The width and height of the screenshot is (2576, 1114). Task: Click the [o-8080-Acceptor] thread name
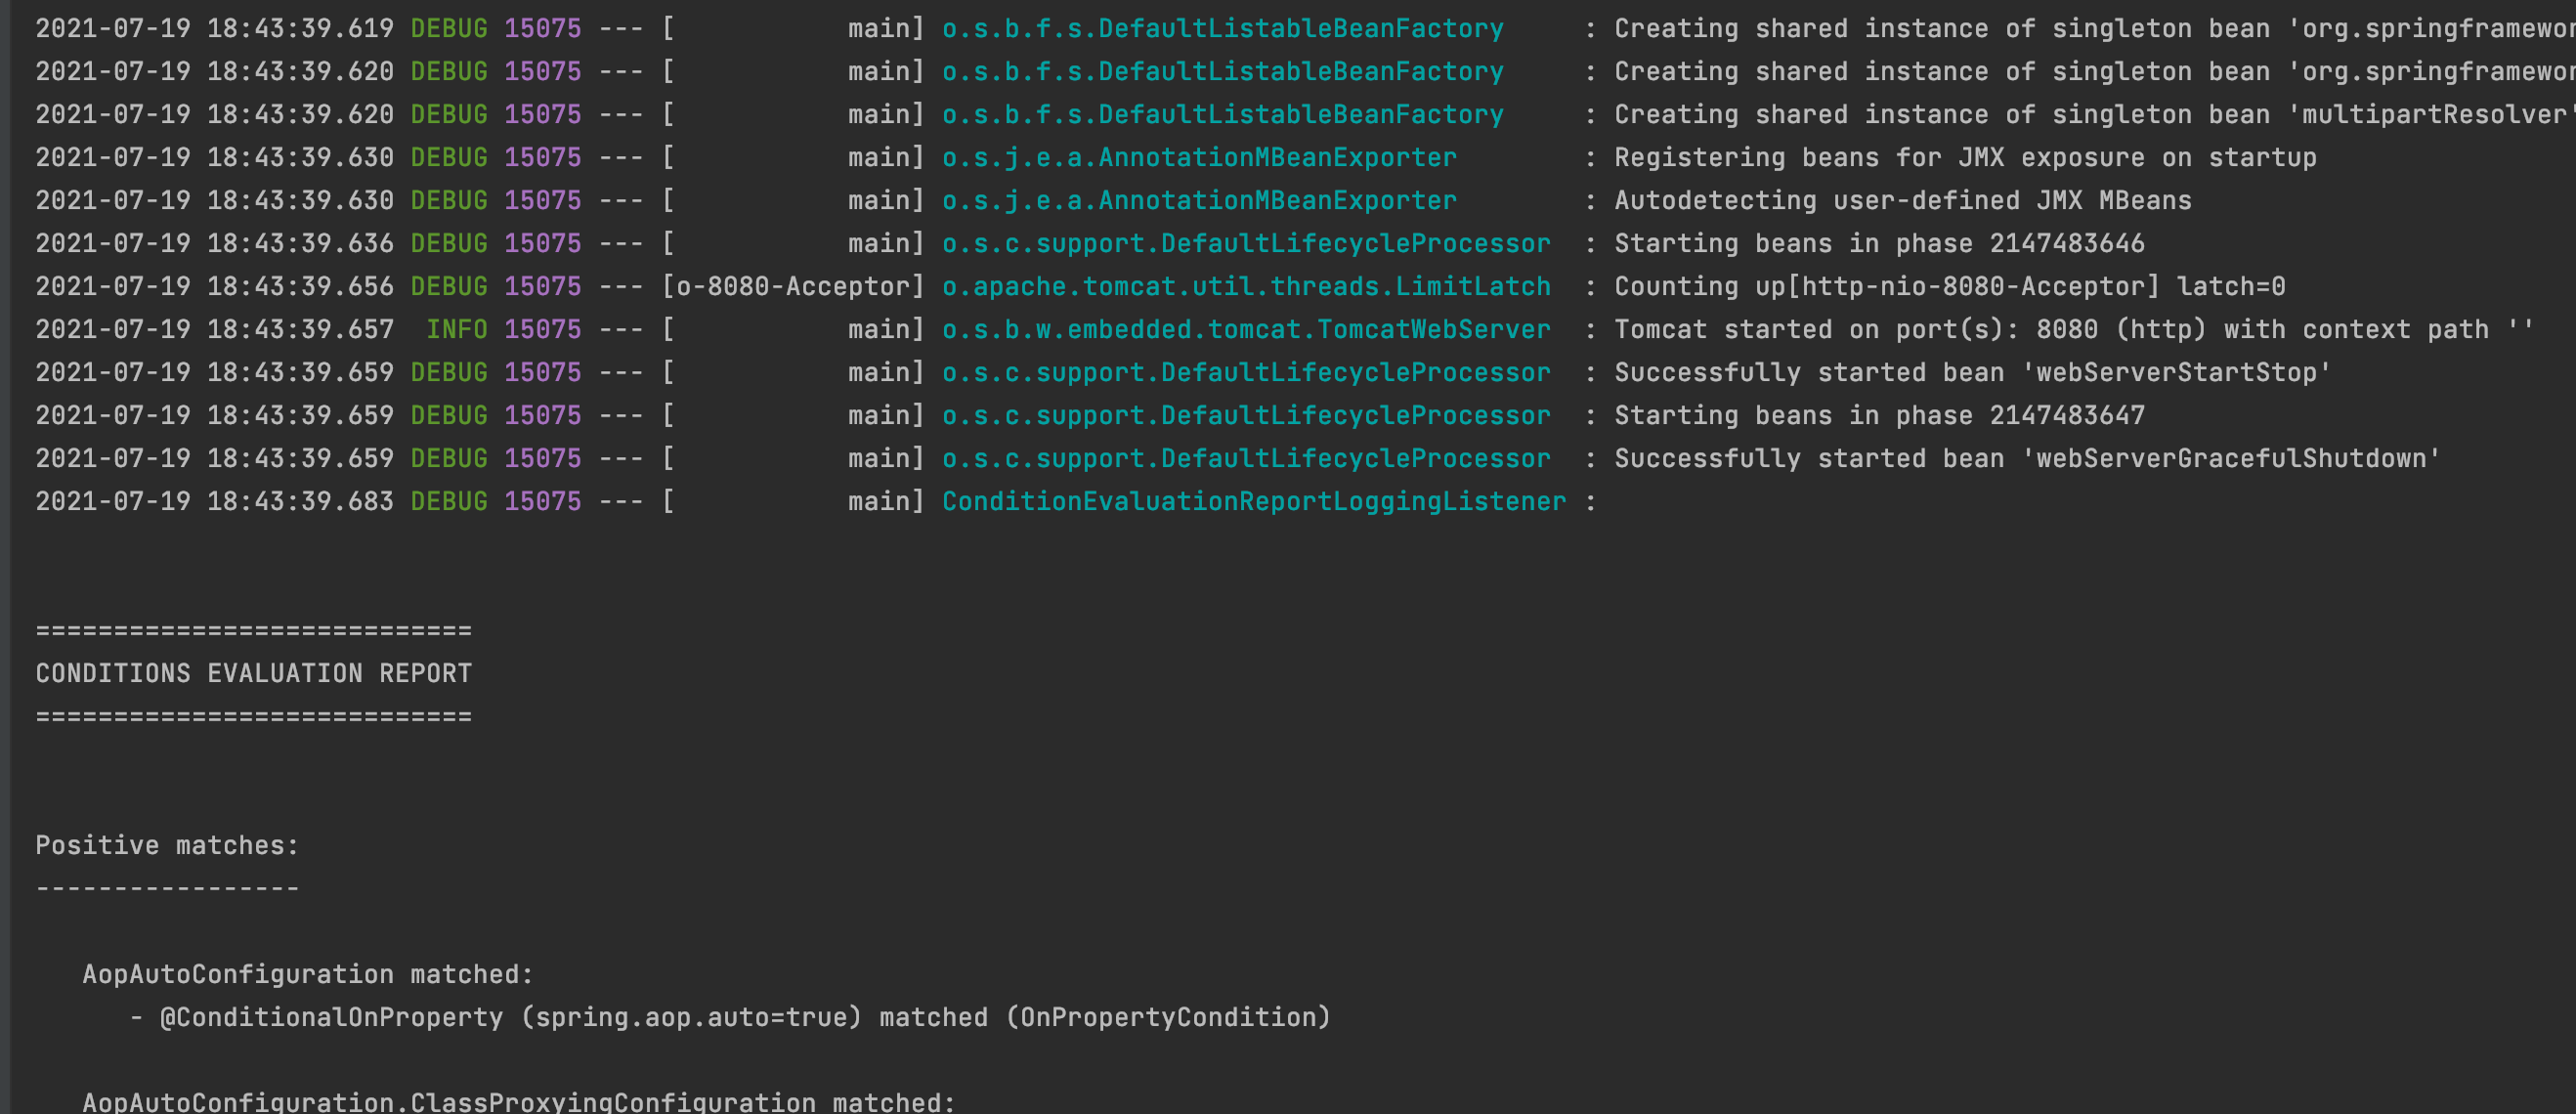[x=793, y=286]
